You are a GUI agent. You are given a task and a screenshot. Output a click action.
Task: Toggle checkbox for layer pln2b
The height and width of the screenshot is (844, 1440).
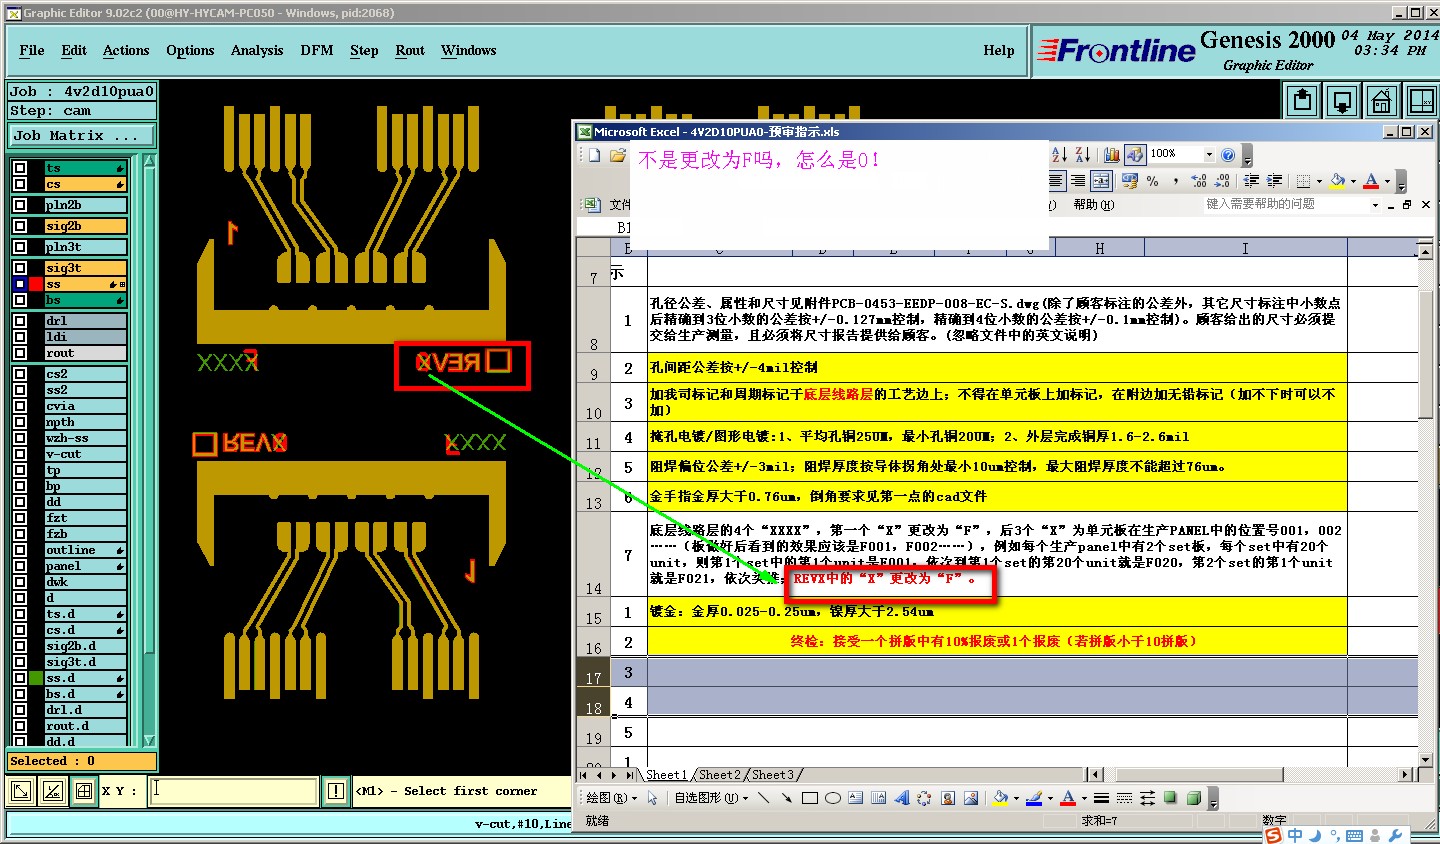click(x=20, y=205)
